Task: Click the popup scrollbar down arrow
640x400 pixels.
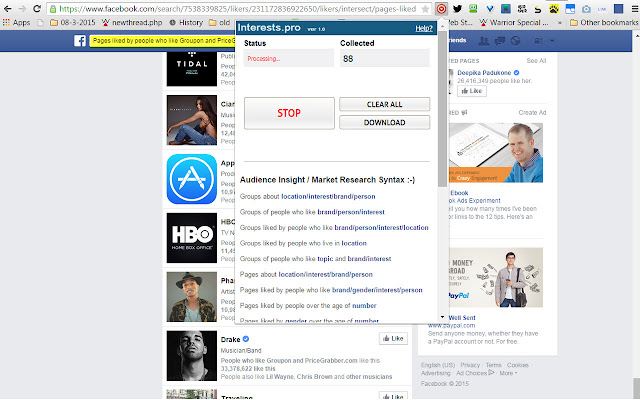Action: (x=442, y=317)
